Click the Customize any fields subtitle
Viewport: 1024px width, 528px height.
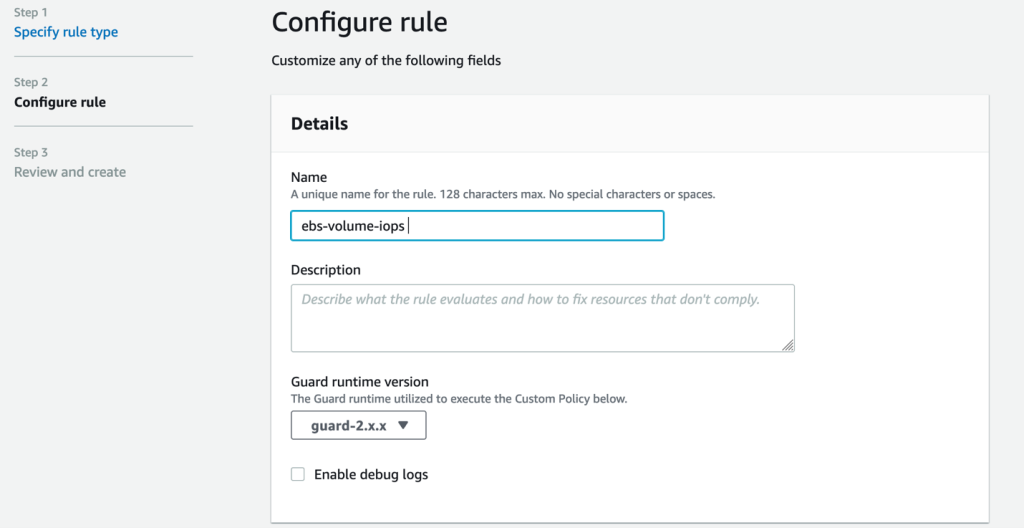(386, 61)
